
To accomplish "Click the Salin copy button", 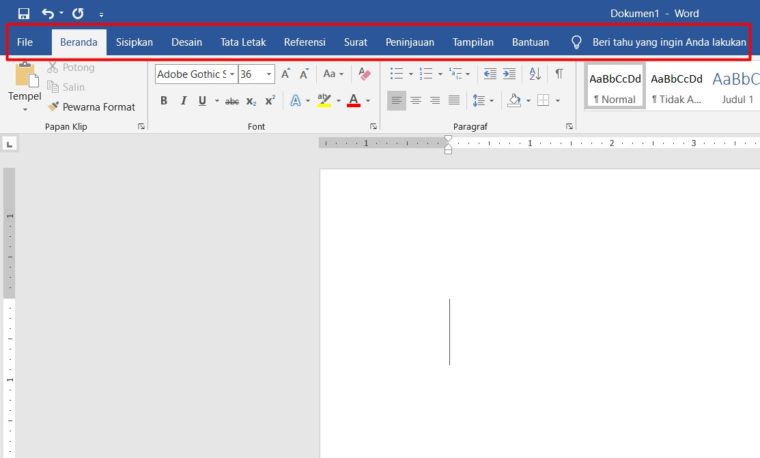I will (66, 87).
